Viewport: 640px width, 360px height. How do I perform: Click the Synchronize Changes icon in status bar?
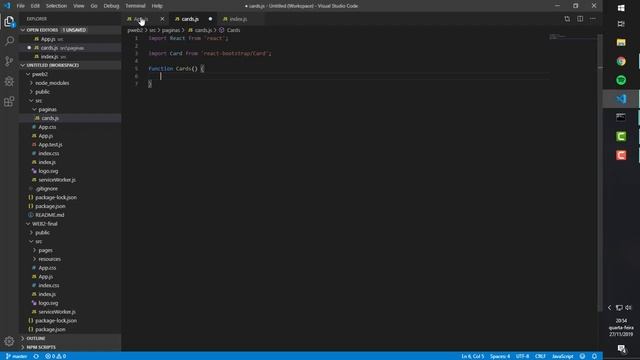(x=36, y=356)
